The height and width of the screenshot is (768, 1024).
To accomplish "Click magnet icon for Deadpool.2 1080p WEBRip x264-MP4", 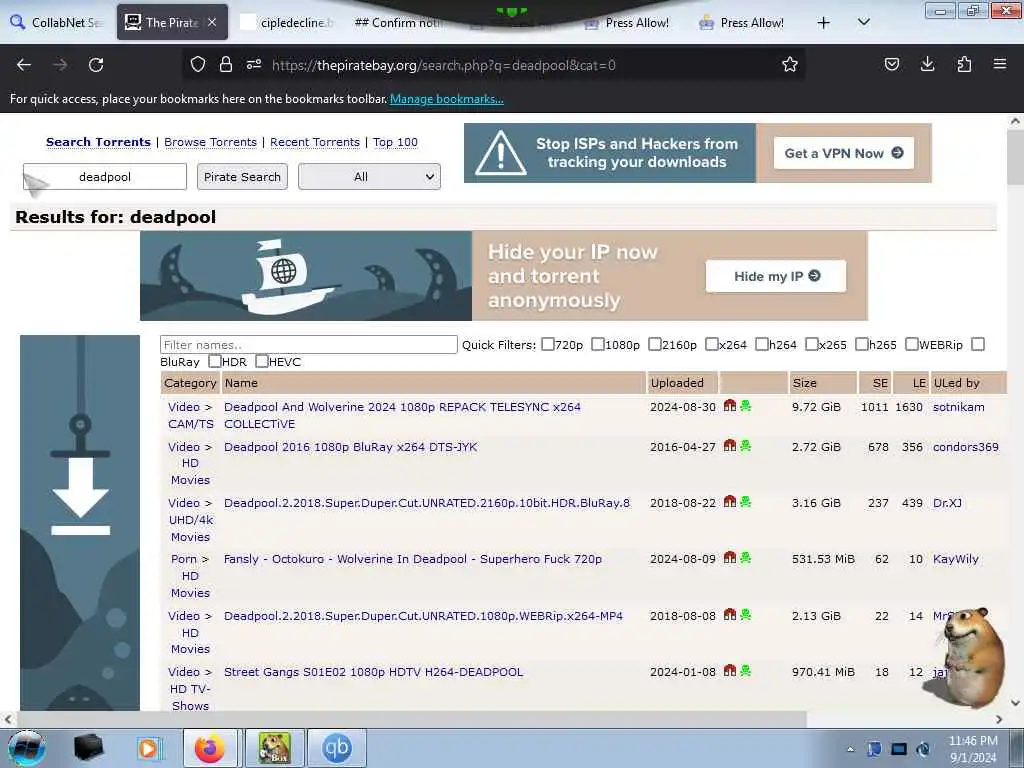I will (729, 615).
